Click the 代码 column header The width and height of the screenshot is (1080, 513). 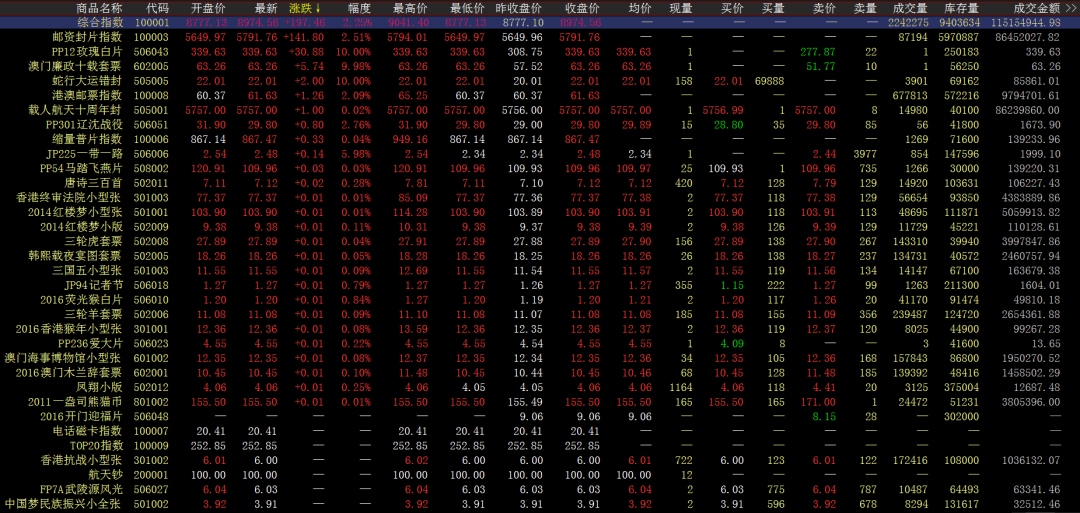click(x=157, y=8)
